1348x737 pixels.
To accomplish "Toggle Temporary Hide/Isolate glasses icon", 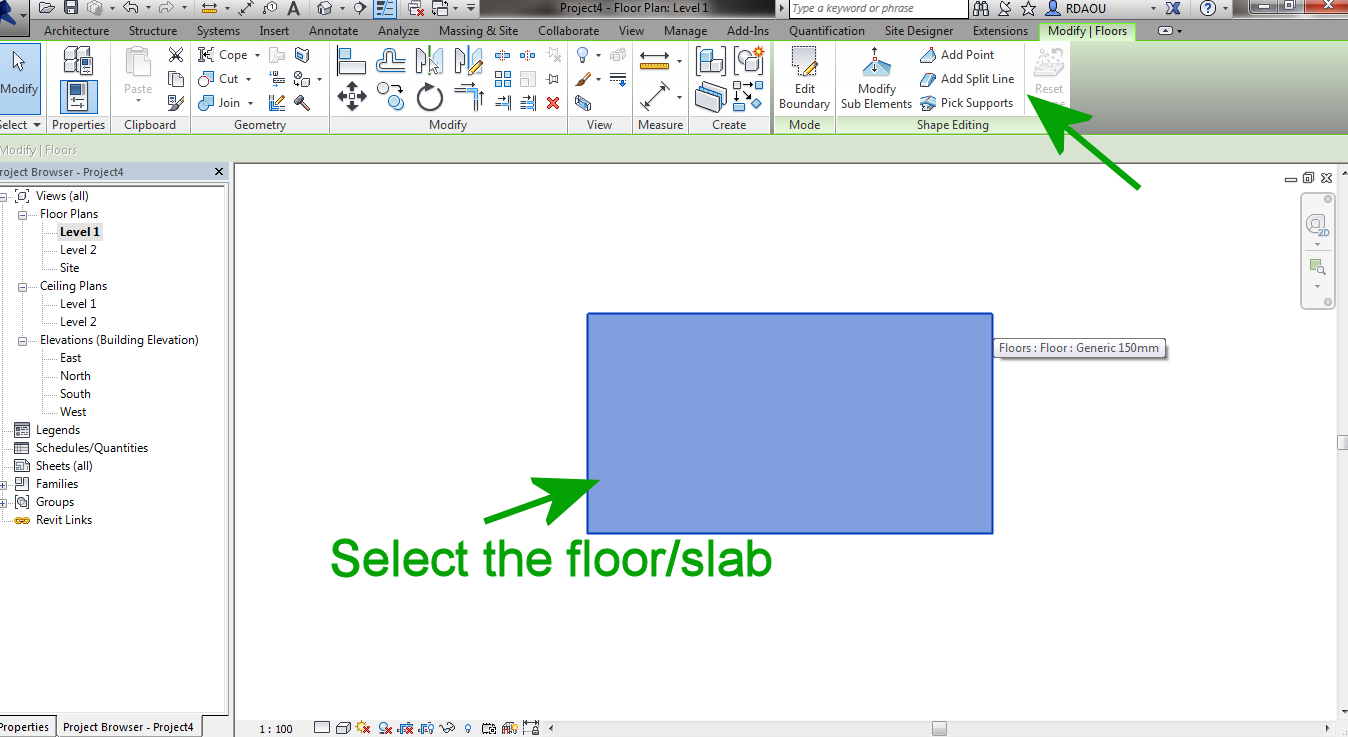I will pos(448,728).
